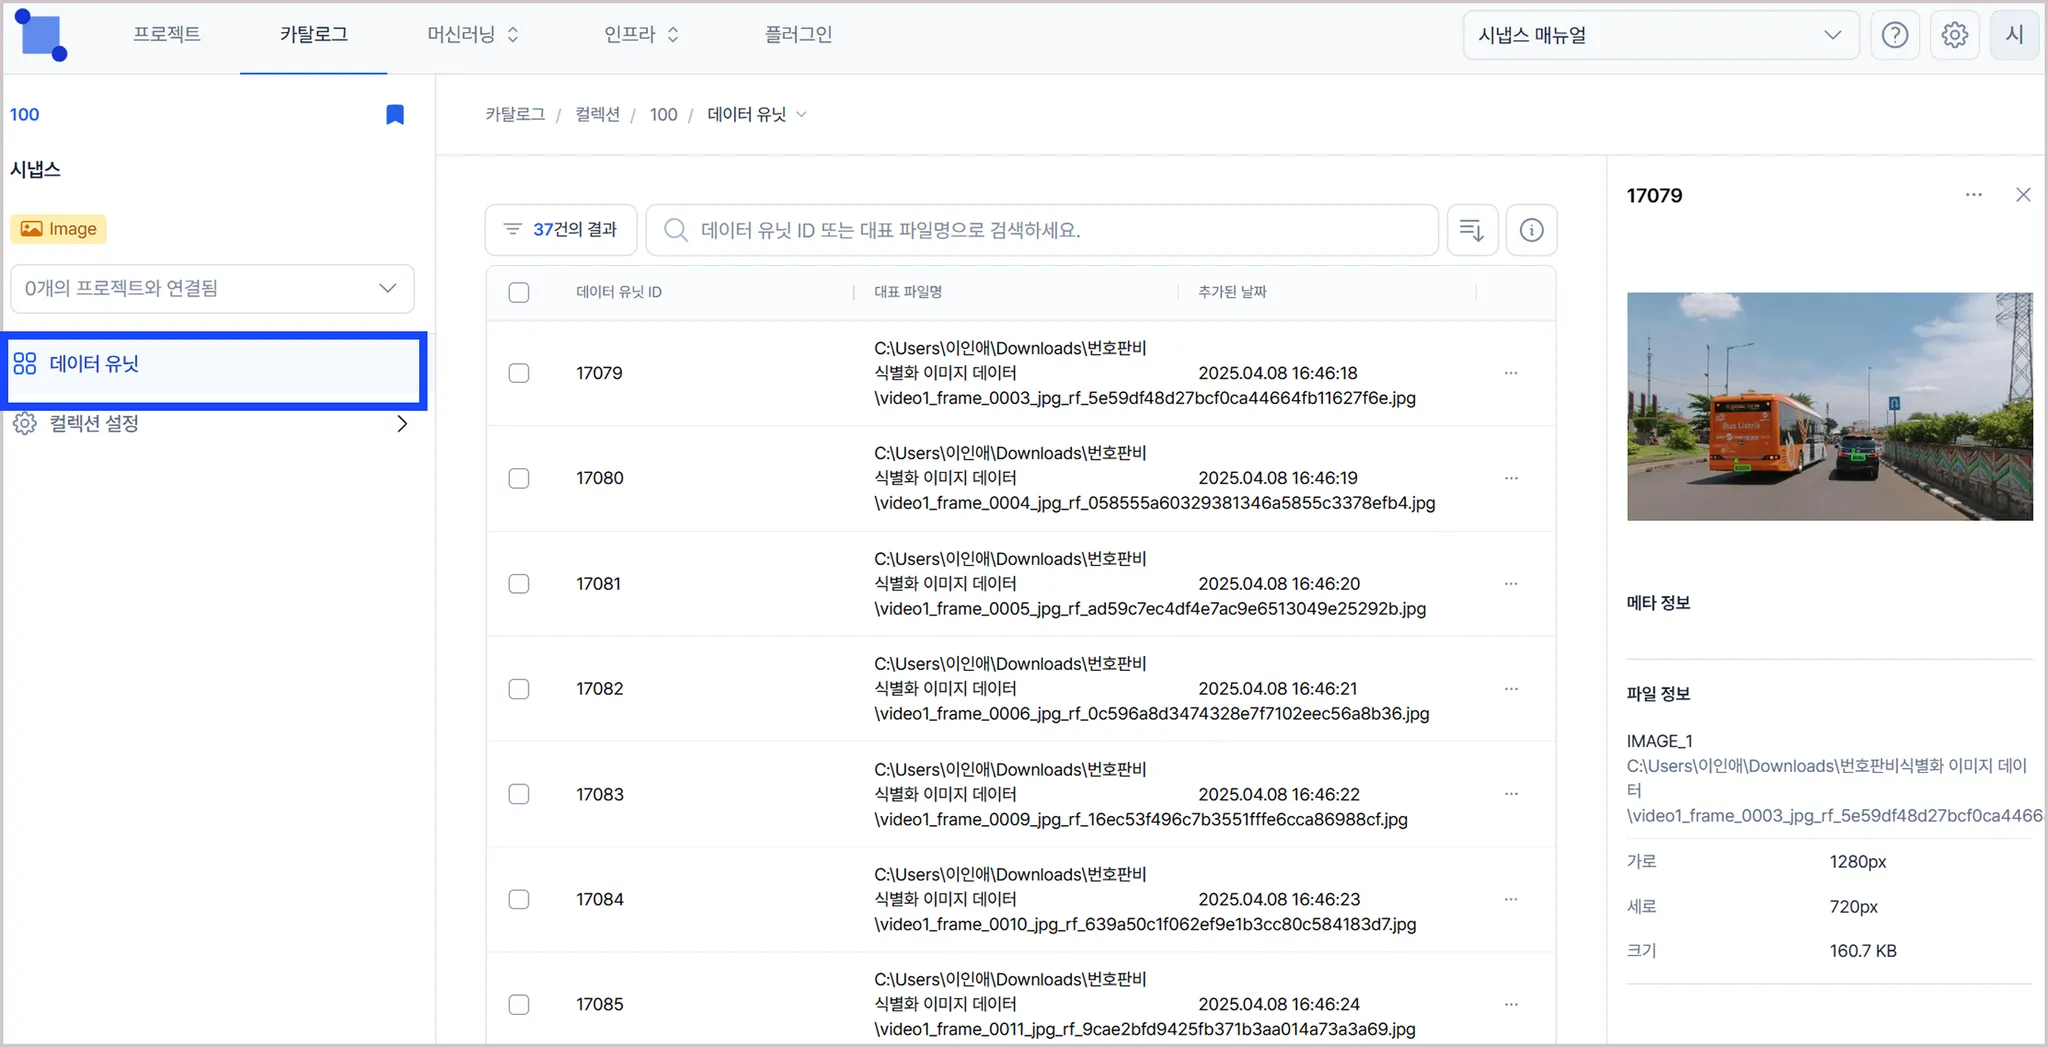Screen dimensions: 2048x1047
Task: Click the Image type tag
Action: 59,229
